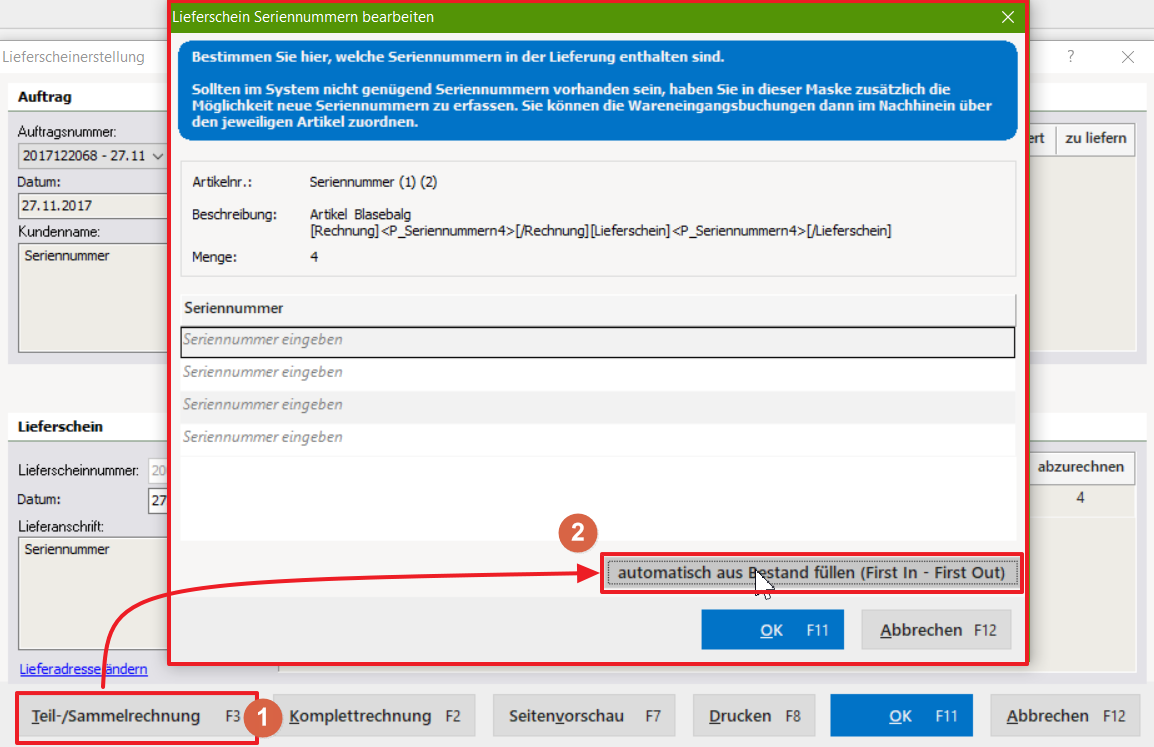
Task: Open the Lieferadresse ändern link
Action: point(83,669)
